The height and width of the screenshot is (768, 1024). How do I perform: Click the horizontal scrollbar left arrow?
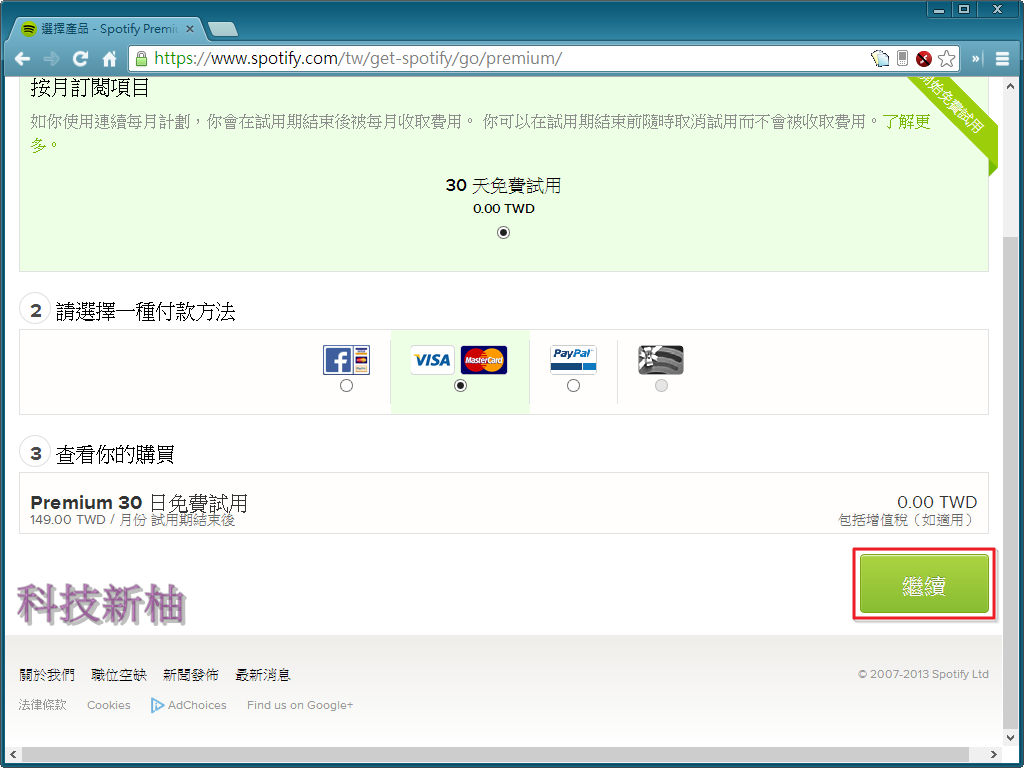coord(13,754)
